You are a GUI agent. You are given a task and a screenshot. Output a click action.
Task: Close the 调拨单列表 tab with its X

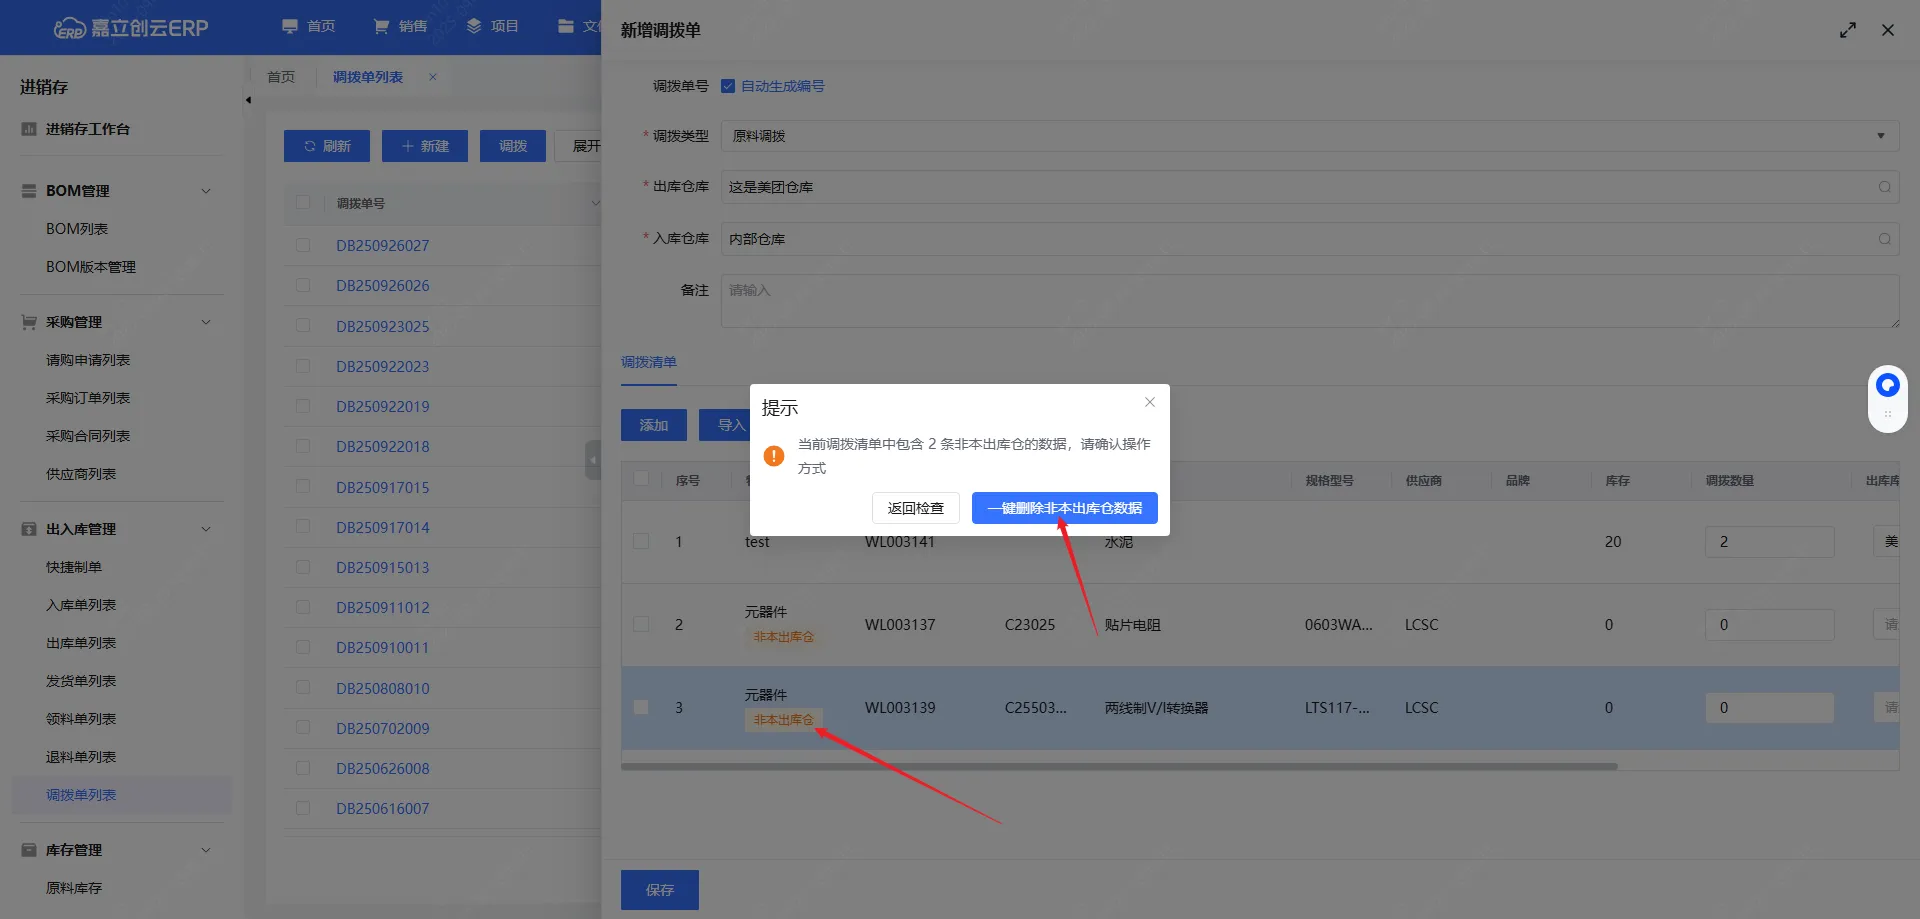click(x=432, y=77)
